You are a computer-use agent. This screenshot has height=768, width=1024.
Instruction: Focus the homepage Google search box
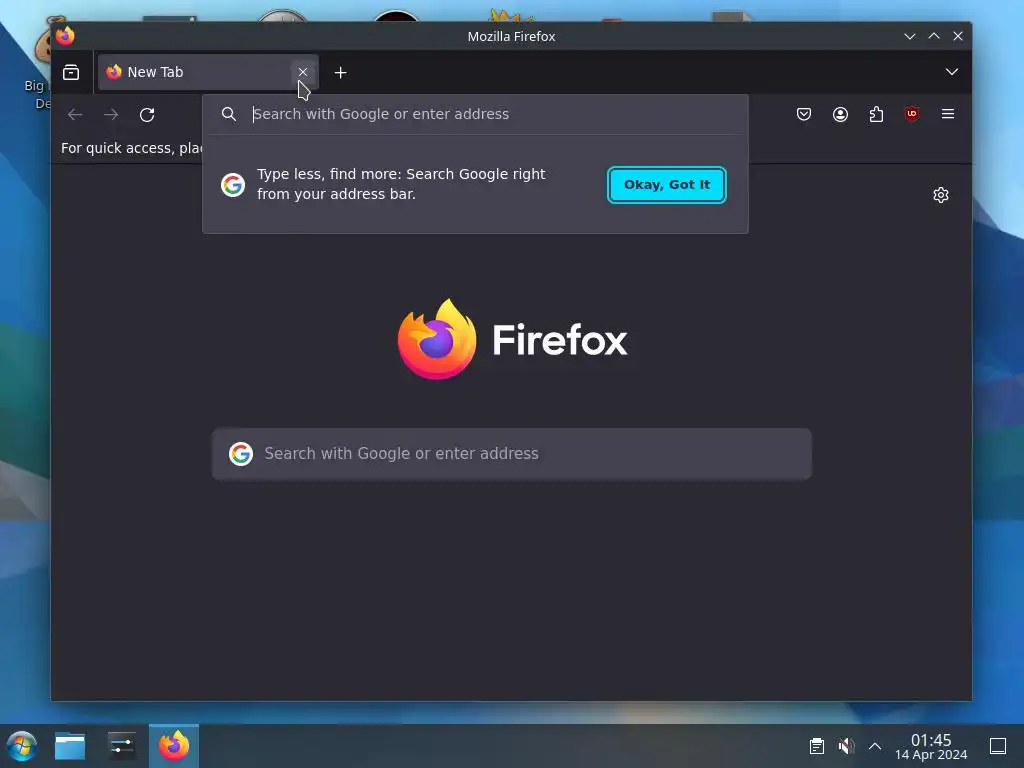pyautogui.click(x=512, y=454)
